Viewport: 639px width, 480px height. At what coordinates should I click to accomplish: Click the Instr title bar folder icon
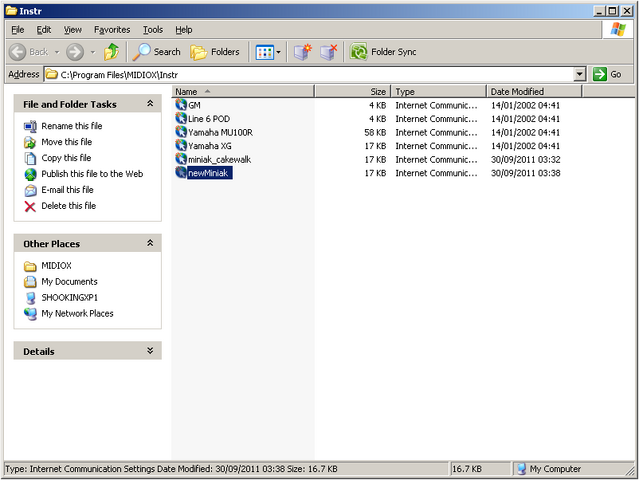(11, 11)
